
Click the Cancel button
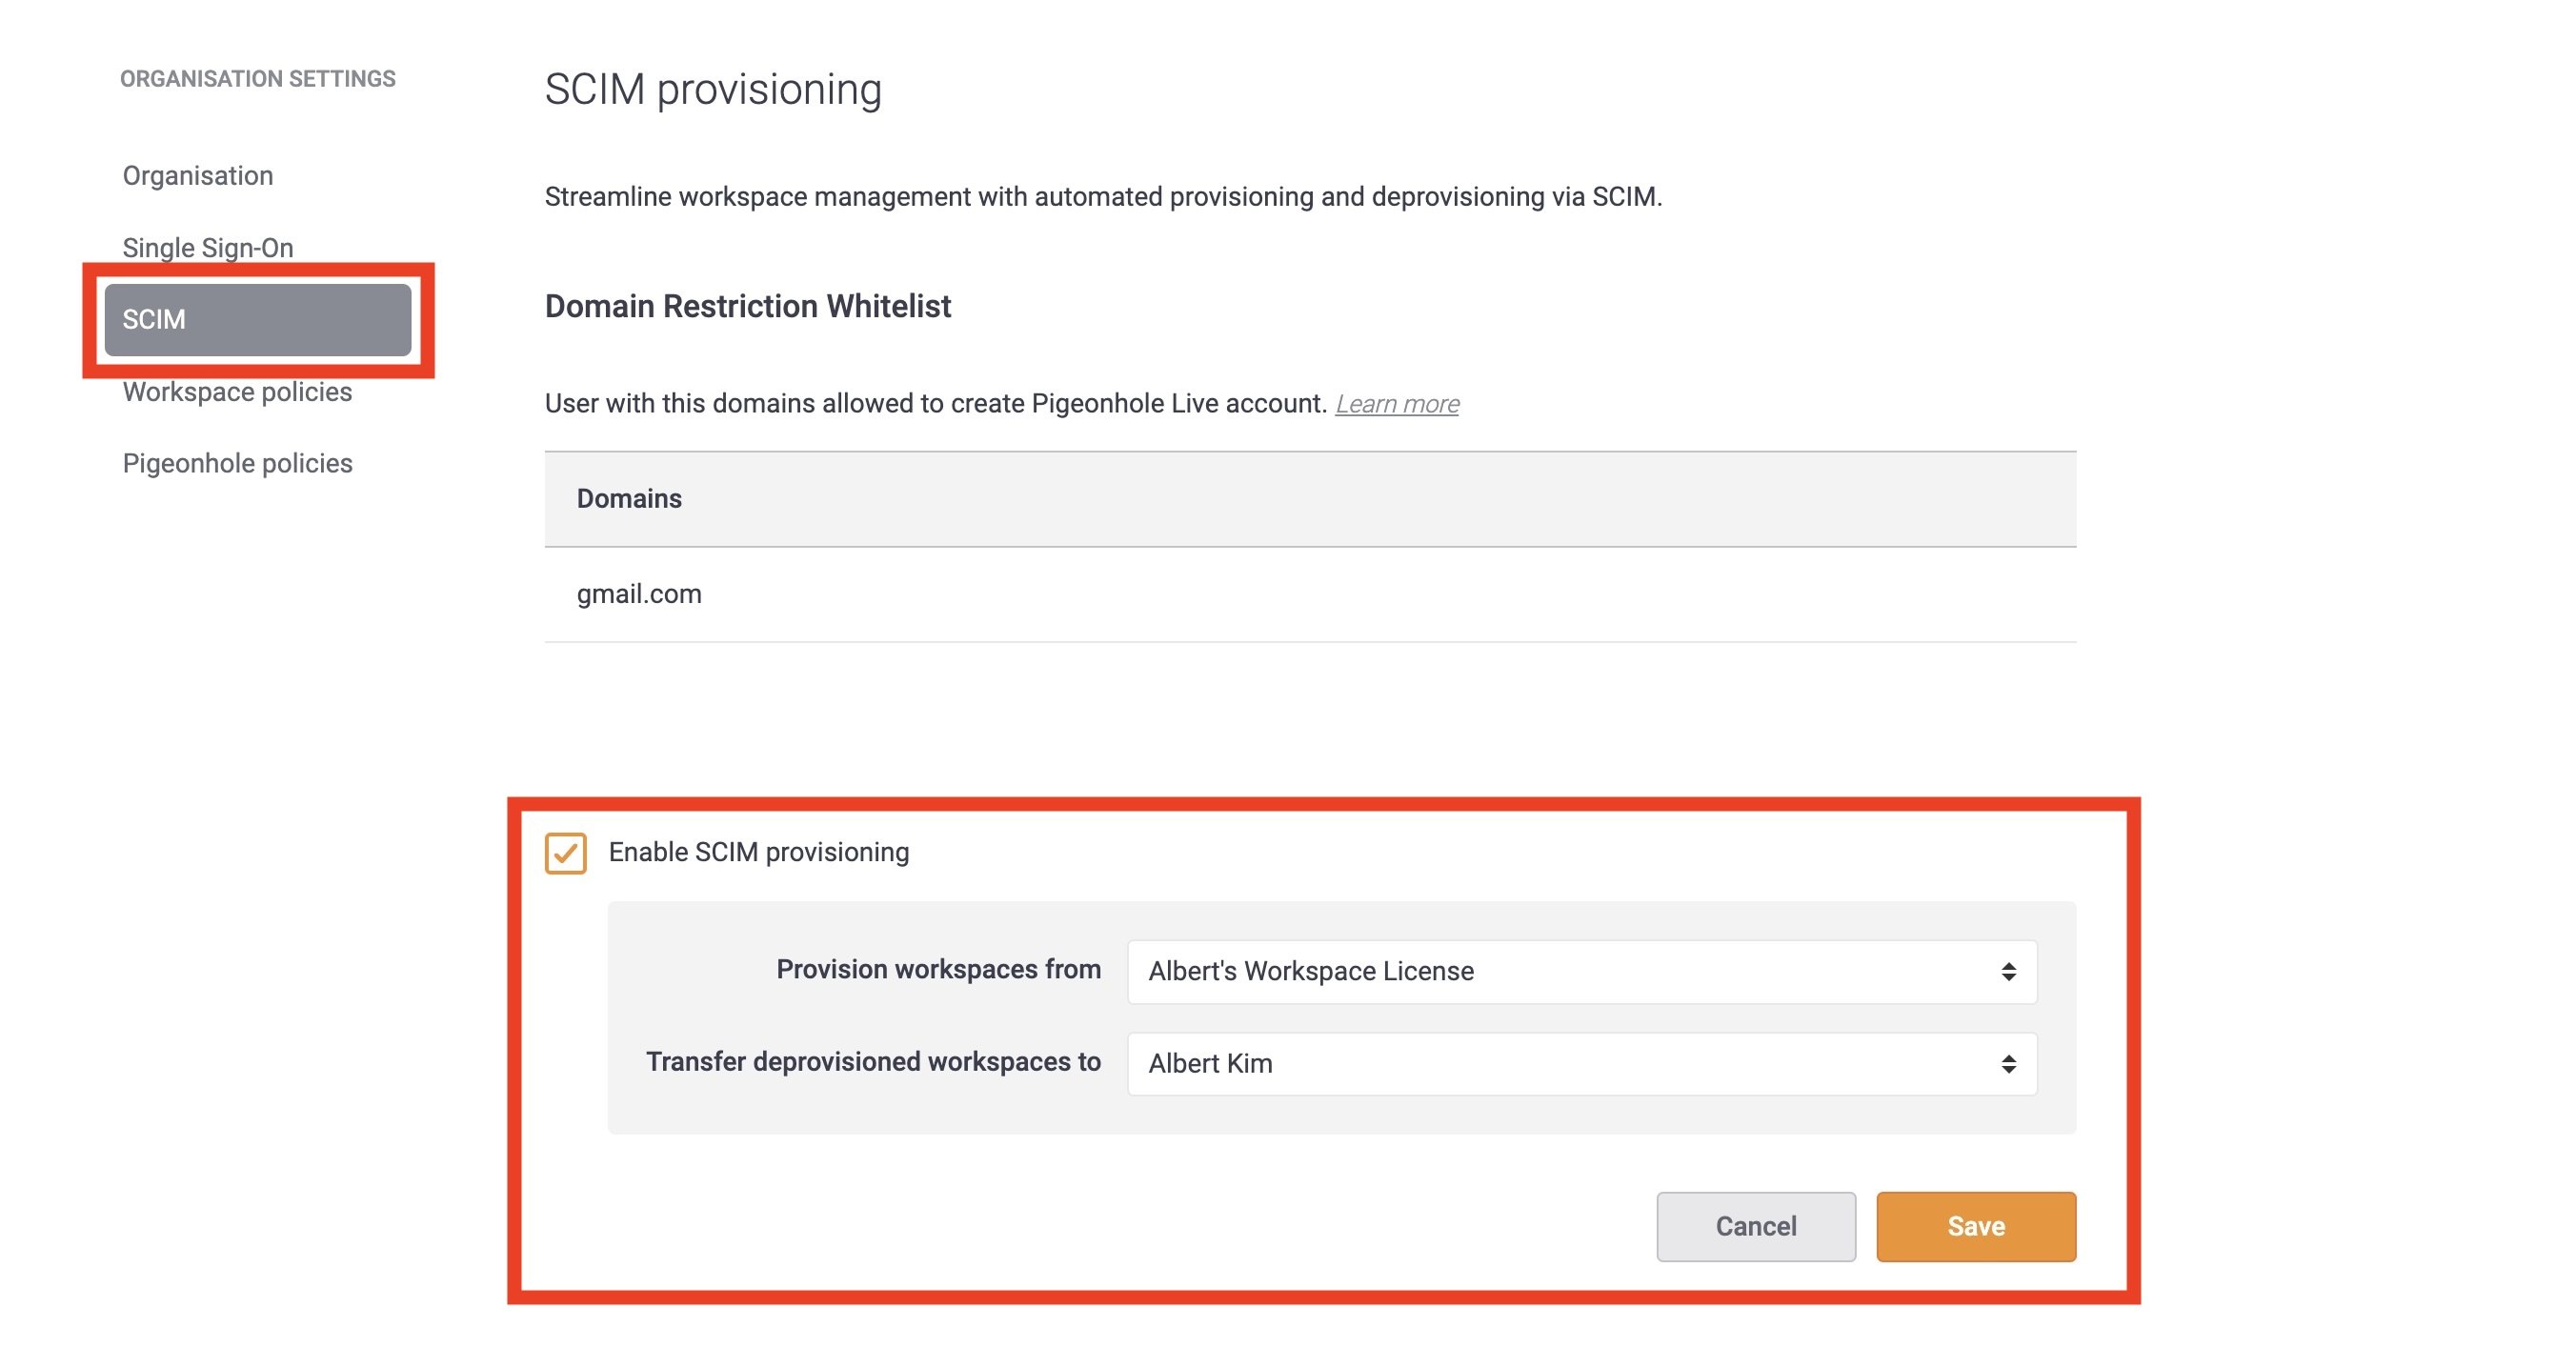1755,1226
